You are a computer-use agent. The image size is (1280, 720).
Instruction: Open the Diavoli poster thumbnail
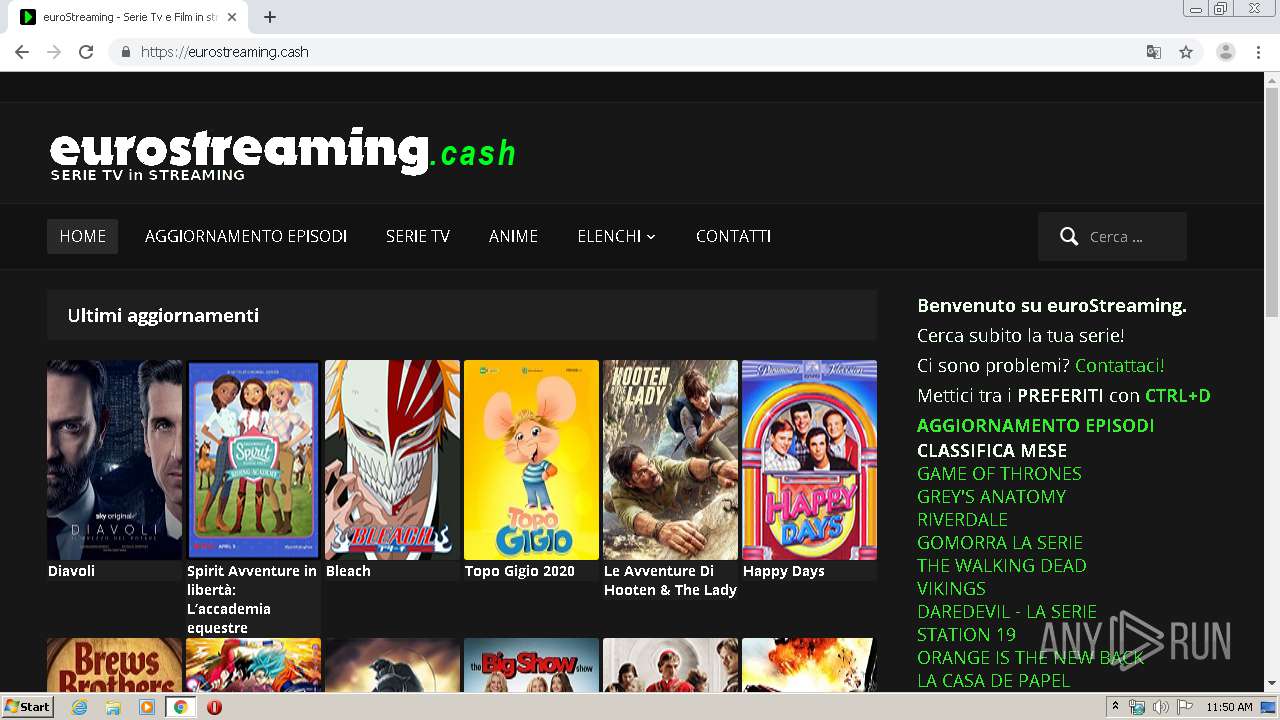coord(115,460)
